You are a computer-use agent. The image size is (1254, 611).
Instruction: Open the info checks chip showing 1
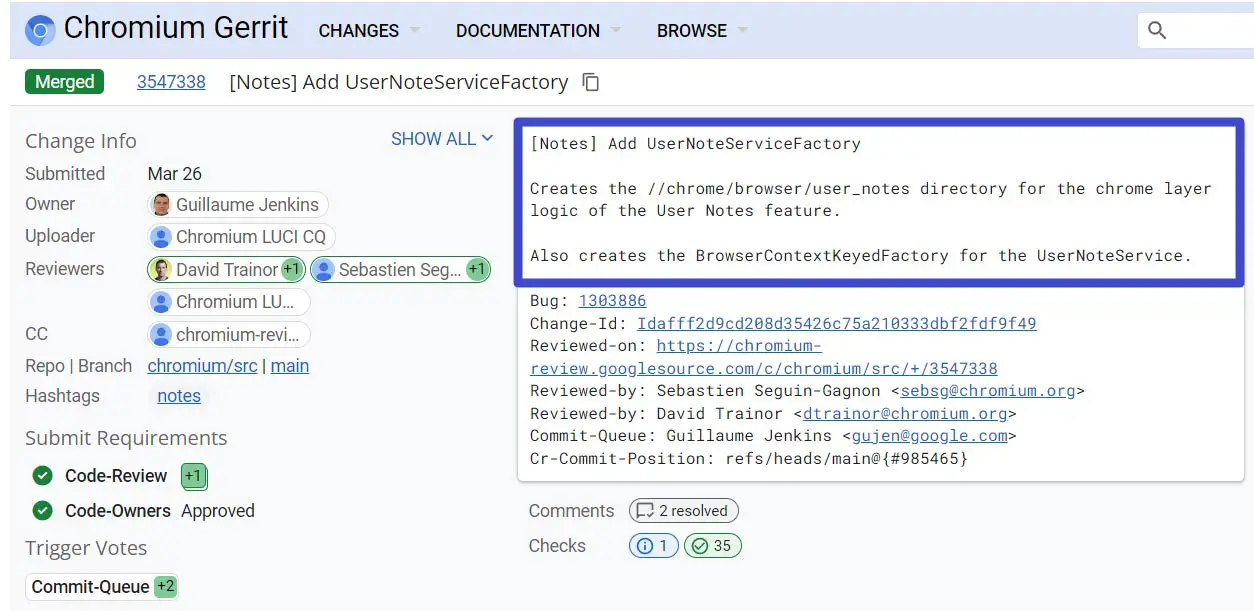tap(654, 546)
